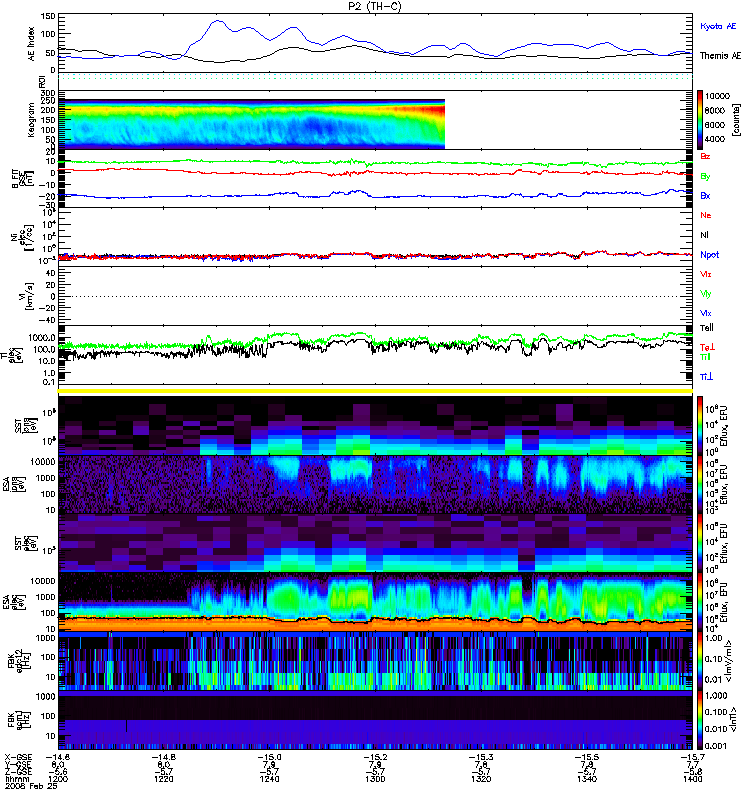Select the blue Npot legend label
Image resolution: width=750 pixels, height=800 pixels.
pyautogui.click(x=709, y=255)
